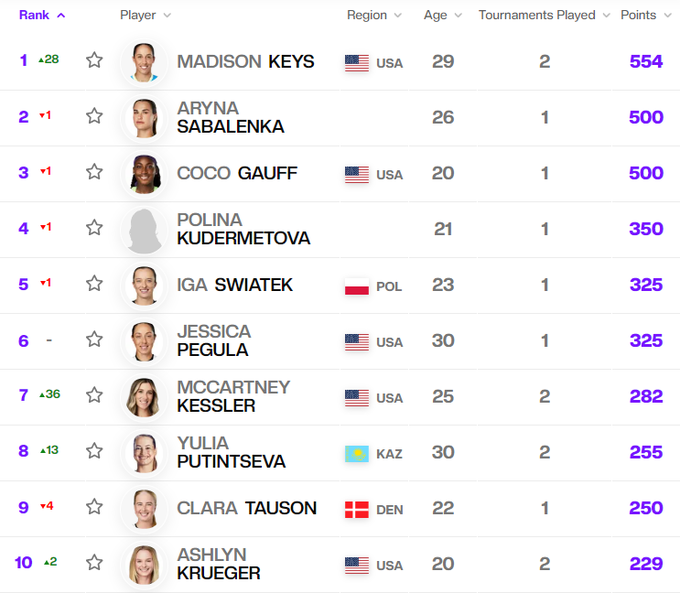680x593 pixels.
Task: Sort the table by Points column
Action: (x=645, y=15)
